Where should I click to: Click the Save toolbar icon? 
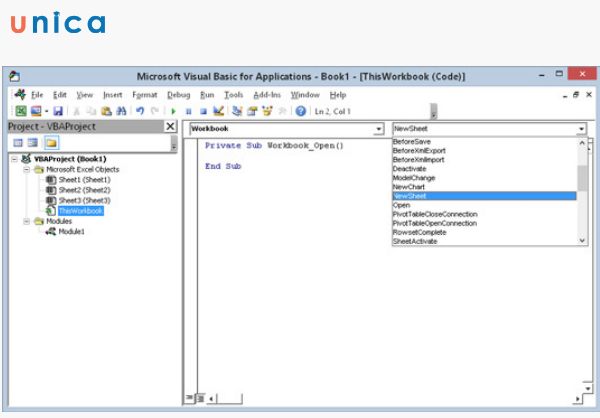[58, 111]
